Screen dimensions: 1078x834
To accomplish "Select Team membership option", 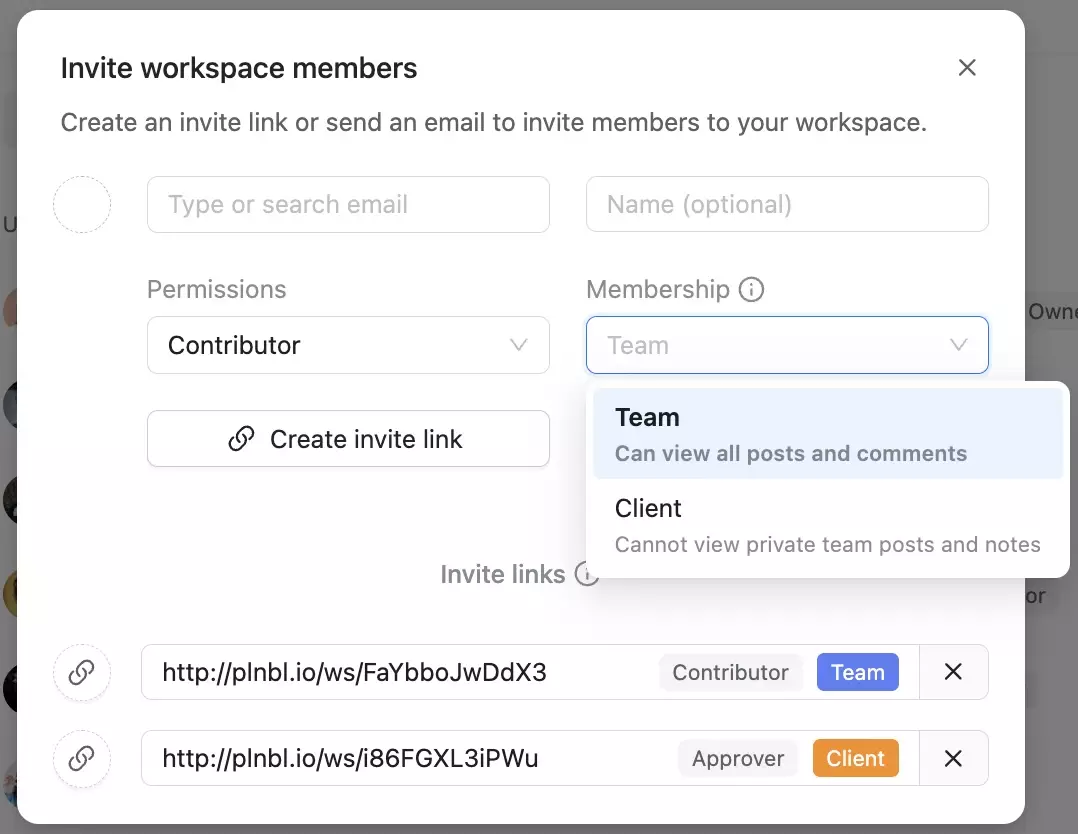I will [828, 434].
